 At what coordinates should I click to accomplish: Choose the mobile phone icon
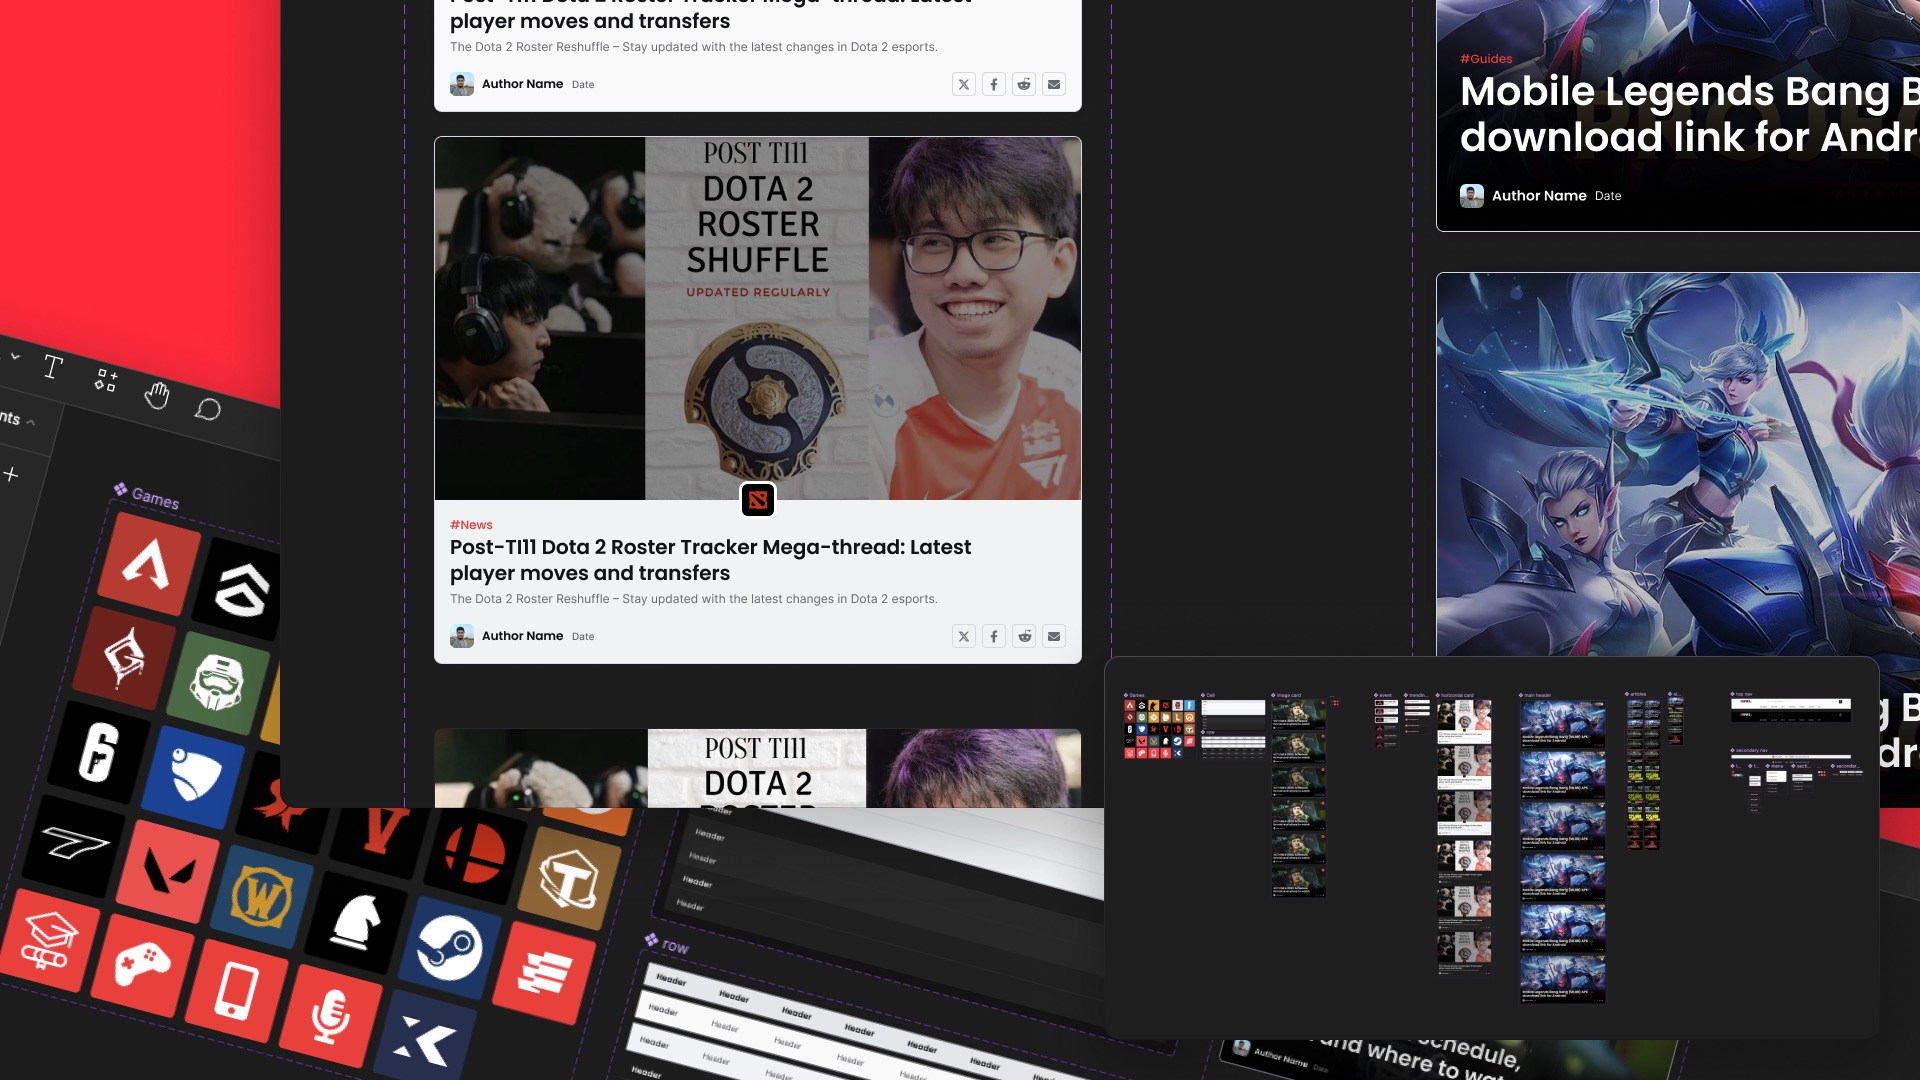click(237, 992)
